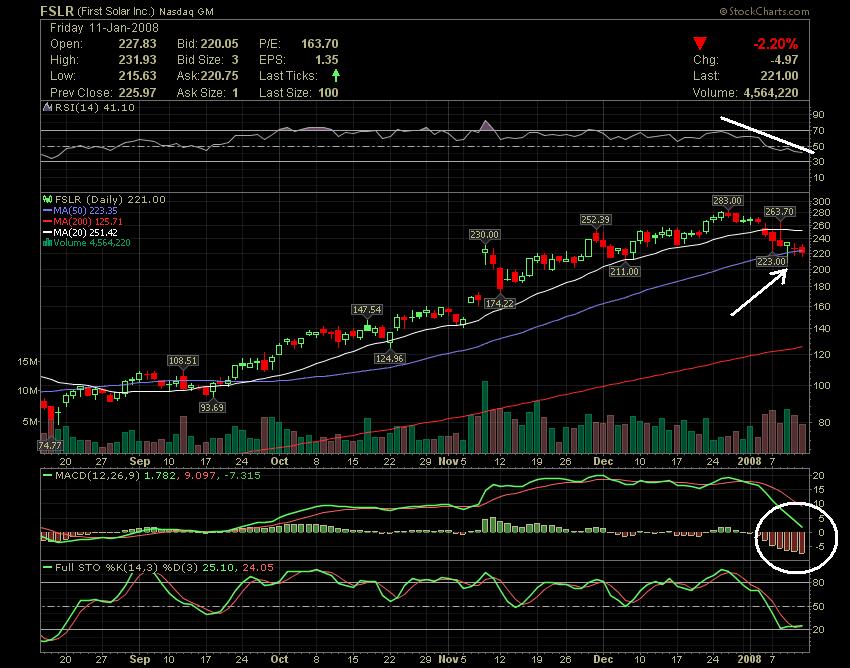Click the Ask Size value 1

(x=235, y=93)
